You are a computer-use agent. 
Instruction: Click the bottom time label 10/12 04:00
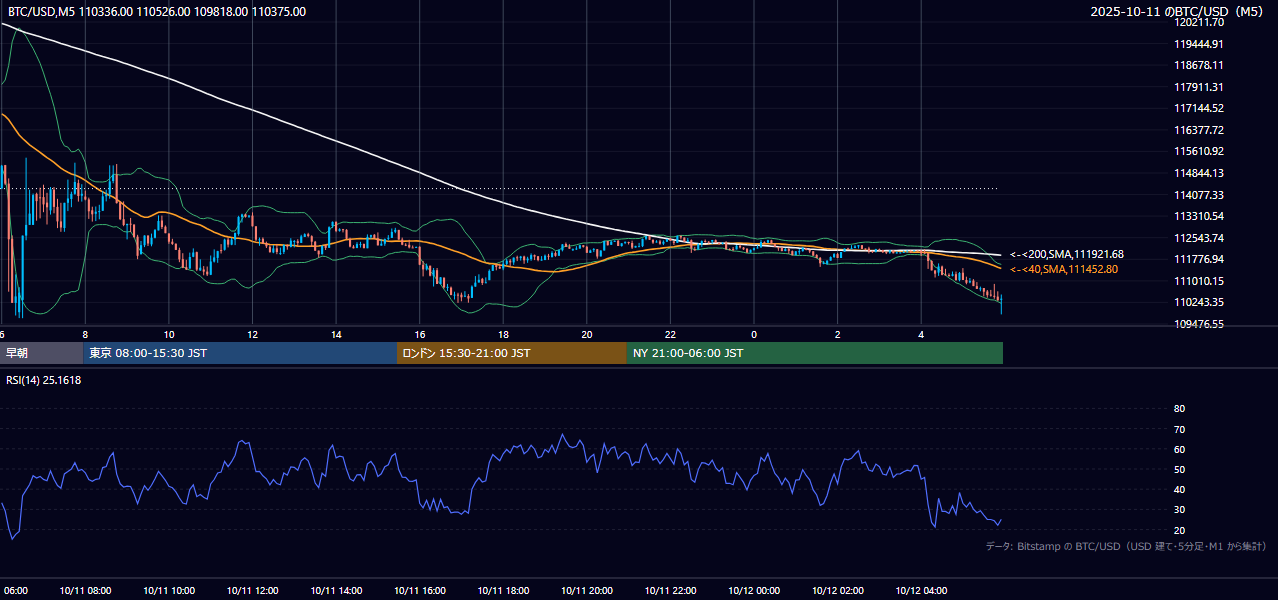click(921, 591)
